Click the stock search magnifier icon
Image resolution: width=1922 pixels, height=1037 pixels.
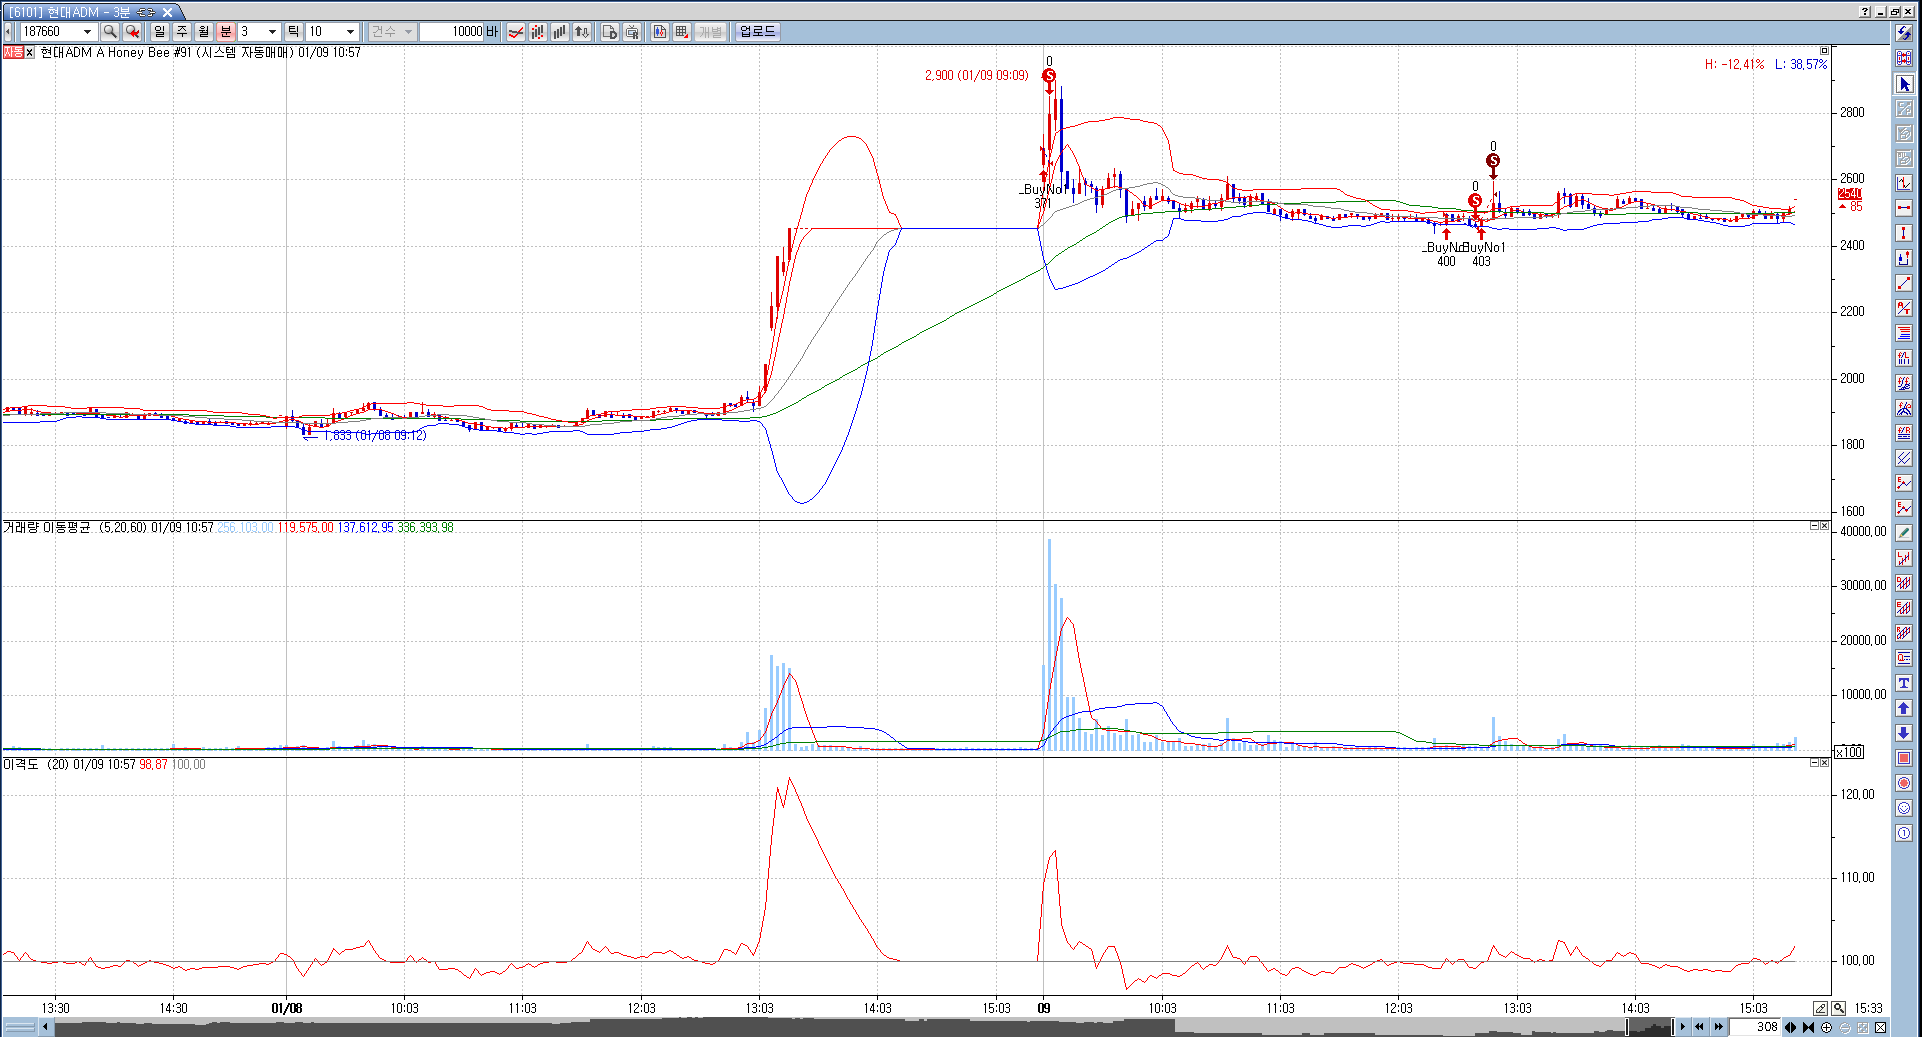110,32
